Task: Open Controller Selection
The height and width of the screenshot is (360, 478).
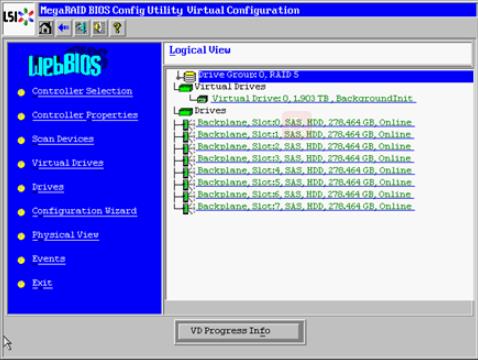Action: pyautogui.click(x=82, y=91)
